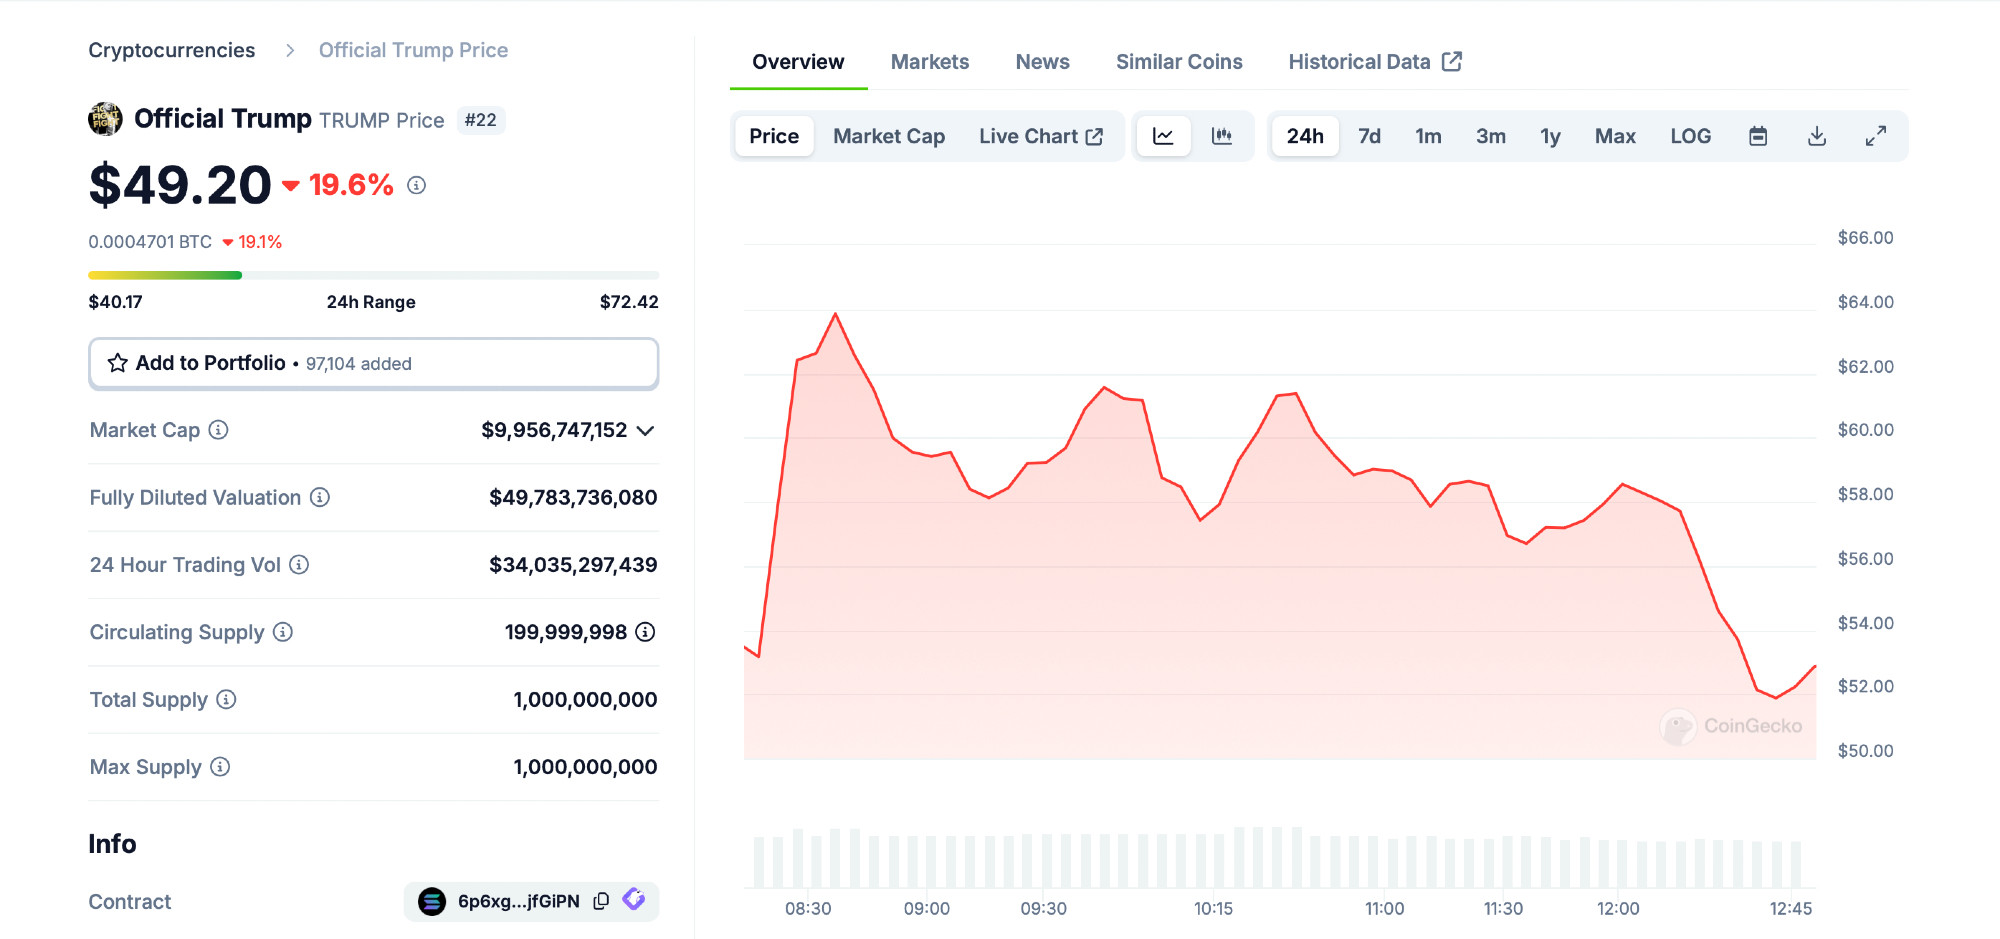Click the #22 rank badge

pyautogui.click(x=481, y=120)
